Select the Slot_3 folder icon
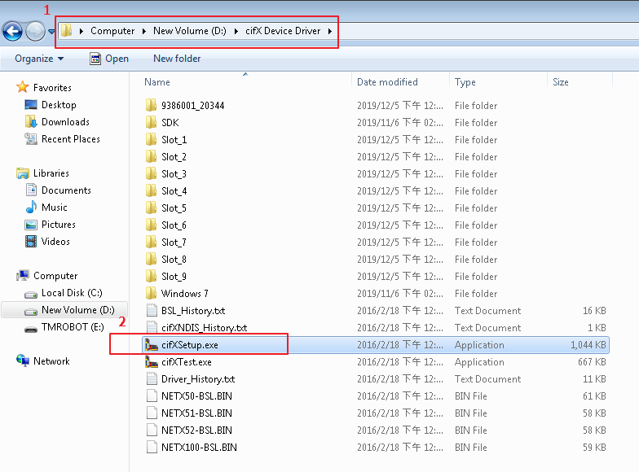 pos(151,174)
